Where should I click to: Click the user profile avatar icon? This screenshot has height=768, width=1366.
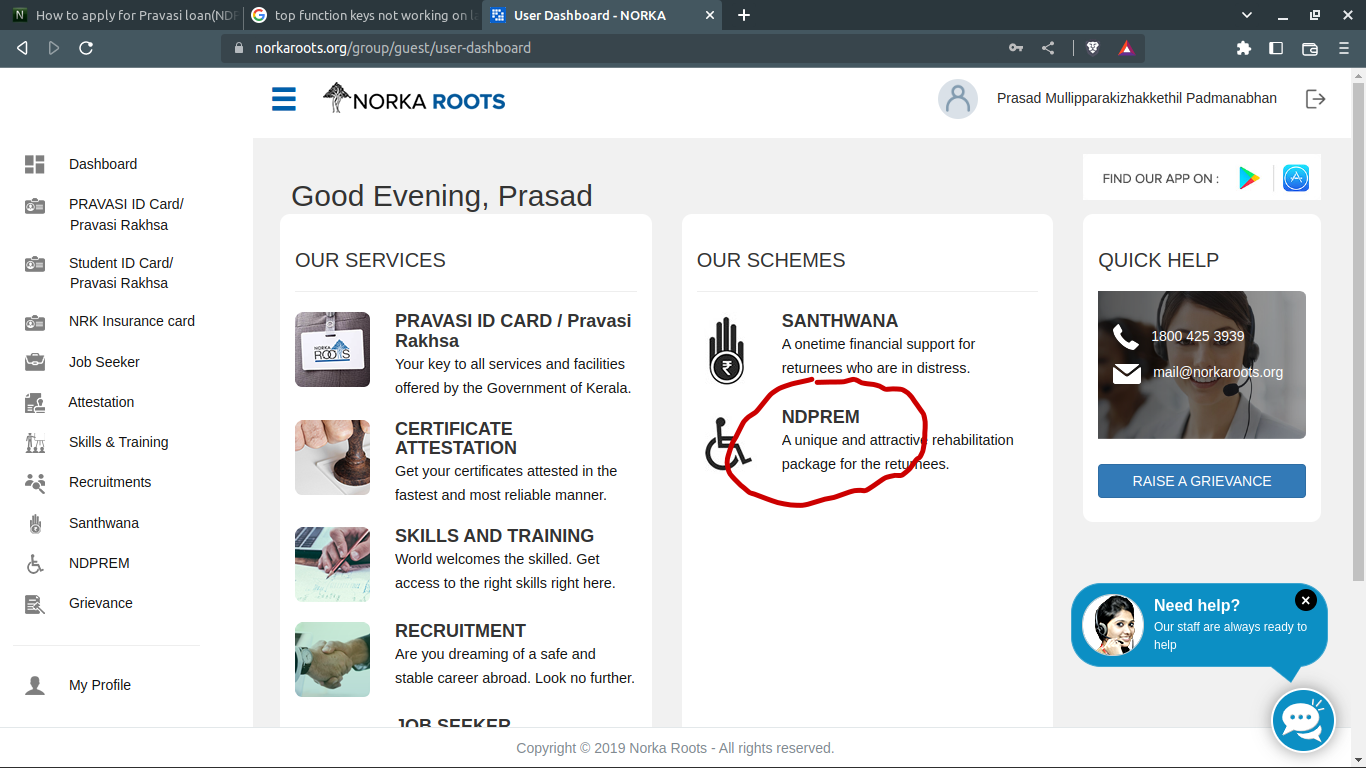point(958,99)
